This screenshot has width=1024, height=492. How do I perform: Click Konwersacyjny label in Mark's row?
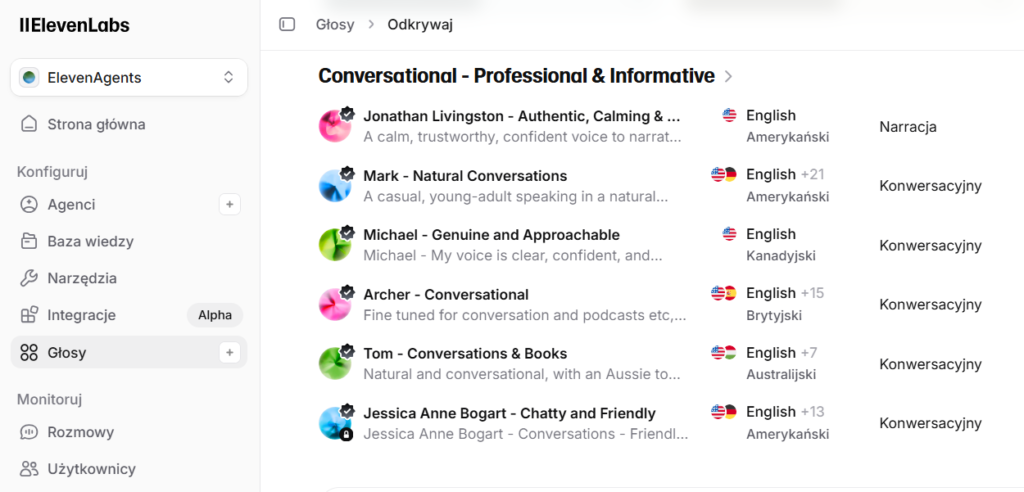[x=931, y=186]
